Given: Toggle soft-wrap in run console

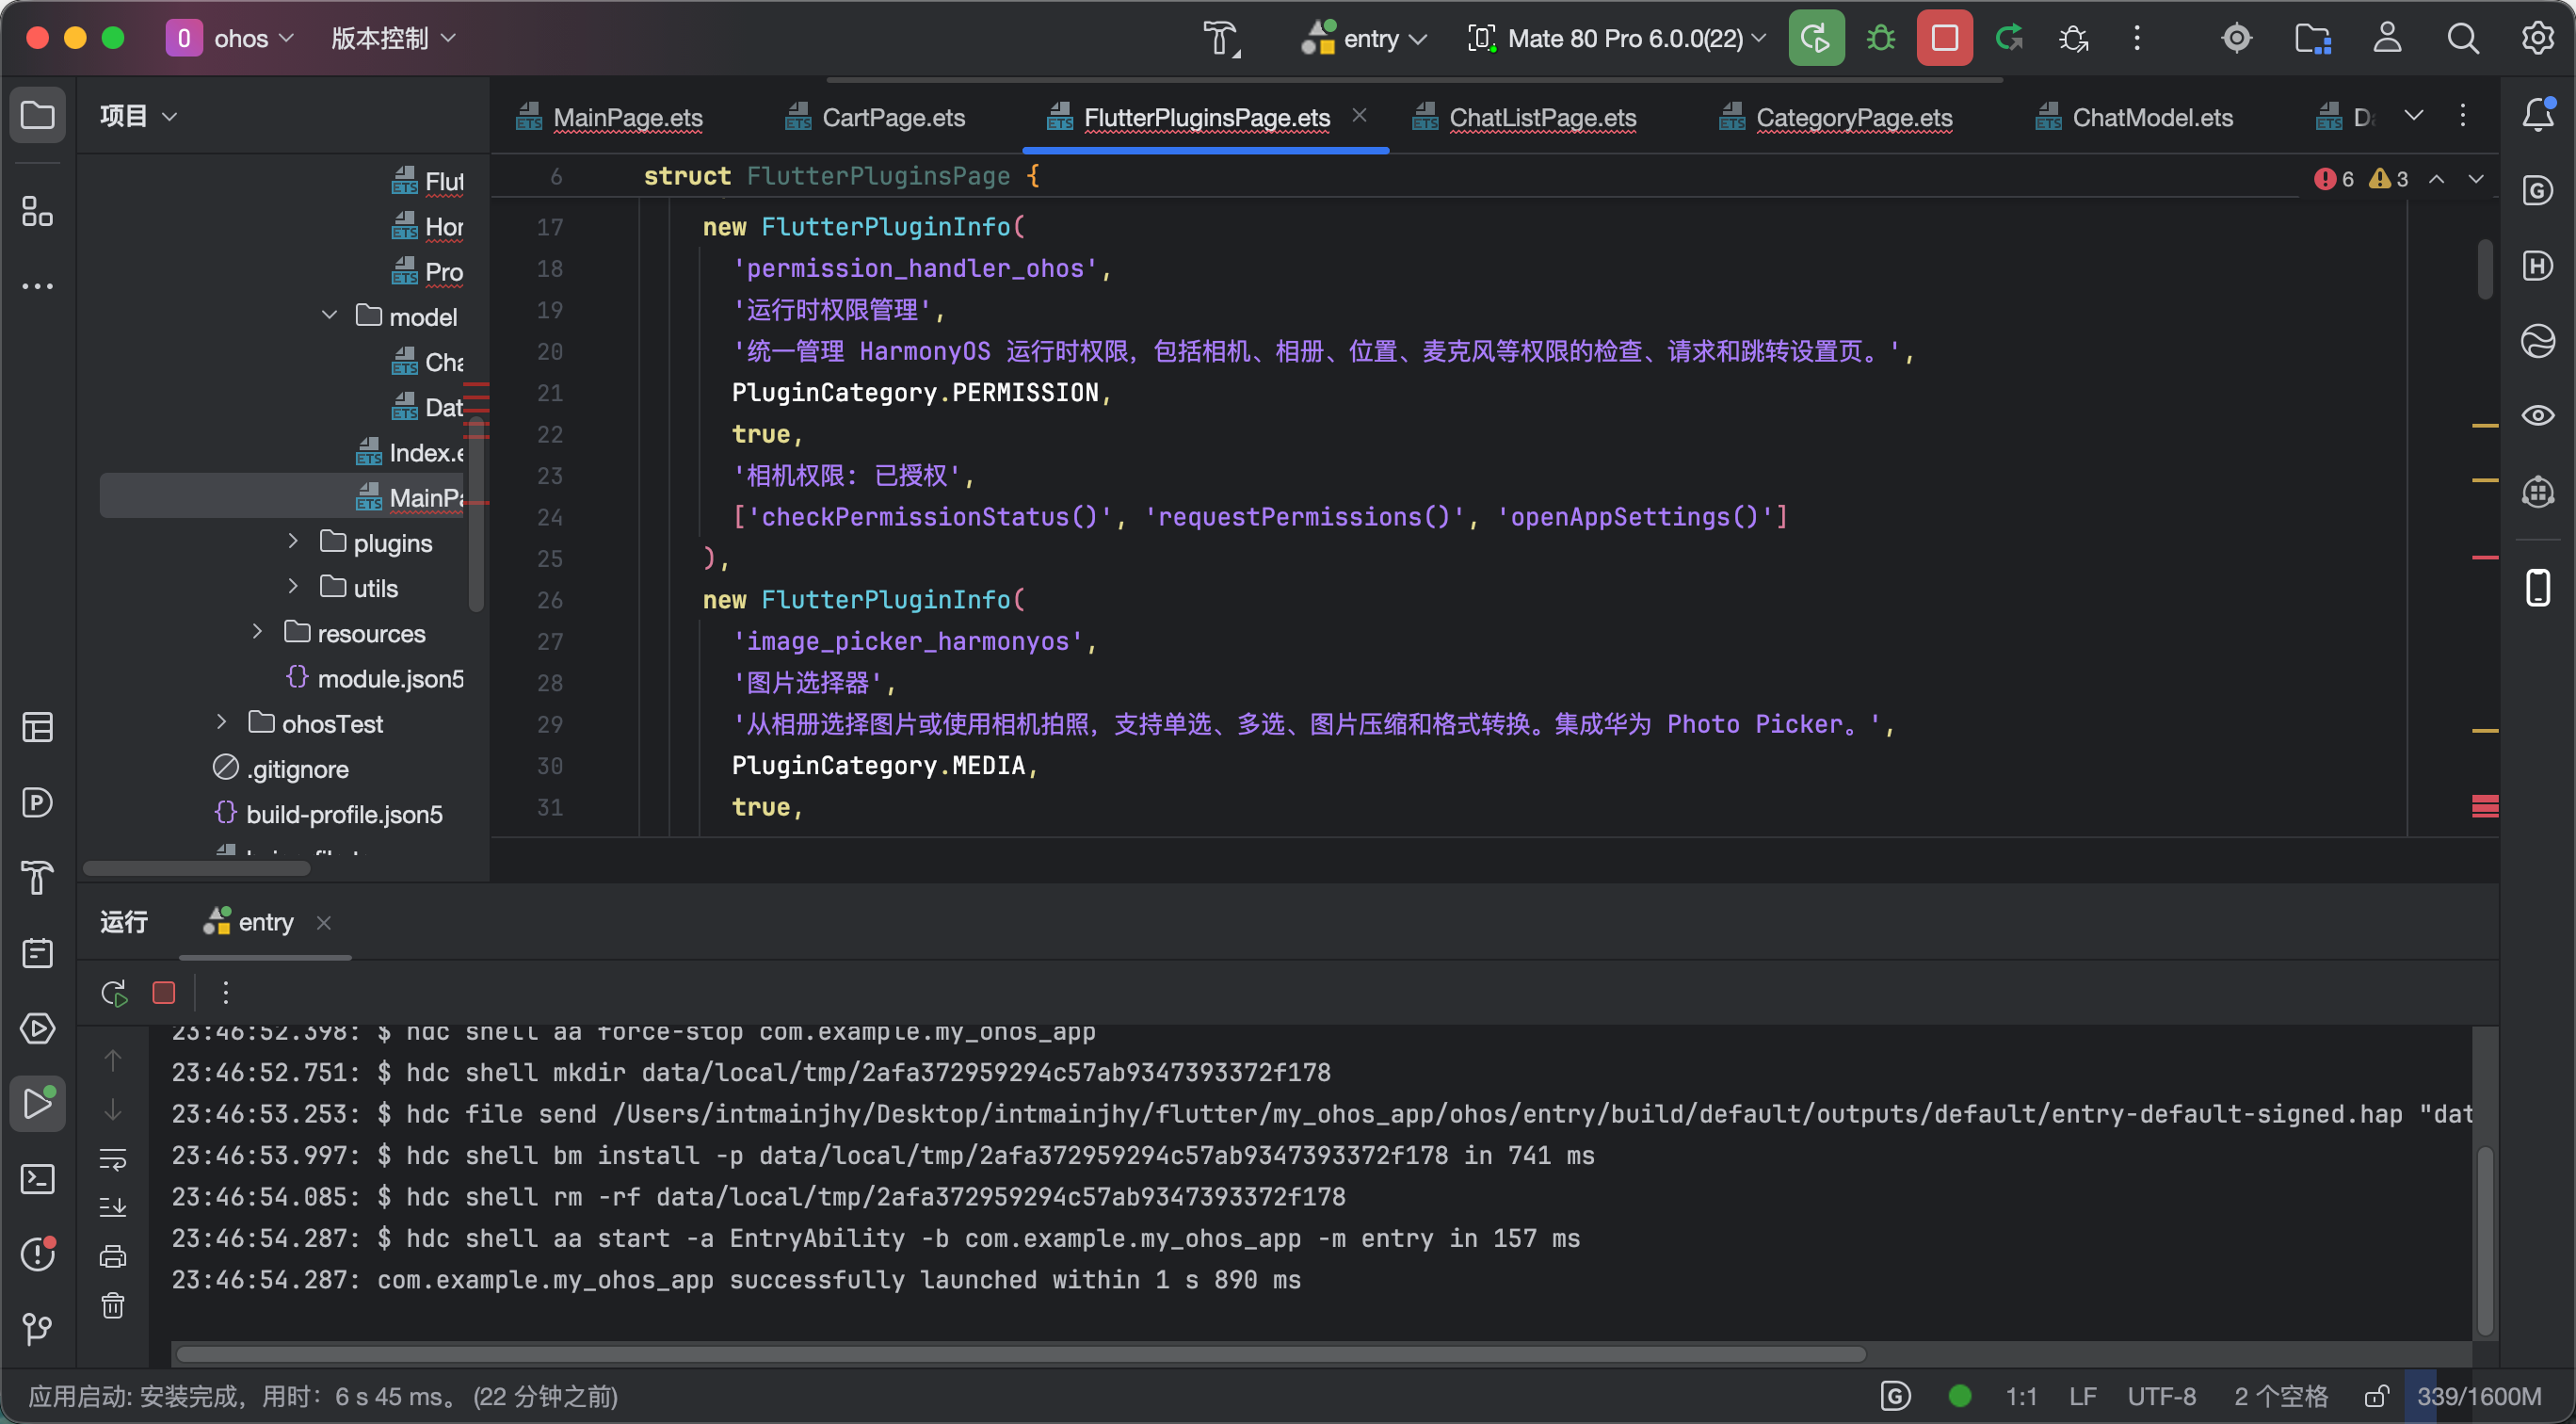Looking at the screenshot, I should coord(113,1160).
